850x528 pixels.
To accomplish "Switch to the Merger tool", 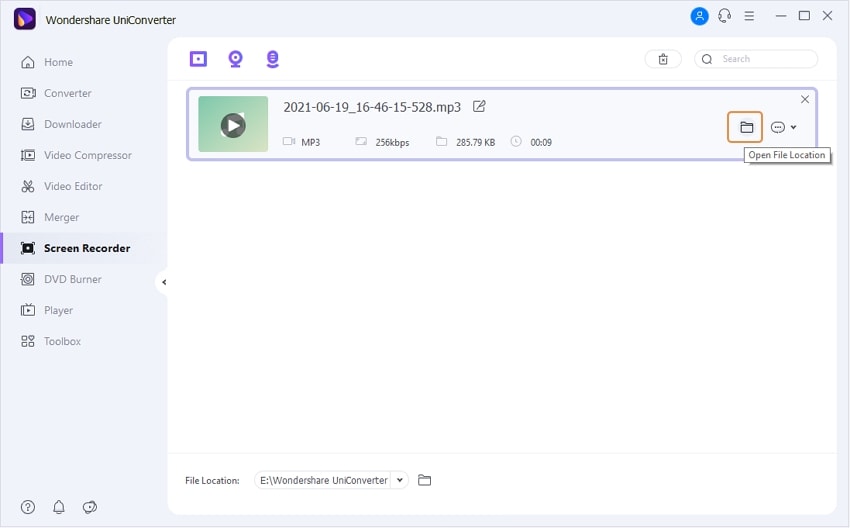I will 49,217.
